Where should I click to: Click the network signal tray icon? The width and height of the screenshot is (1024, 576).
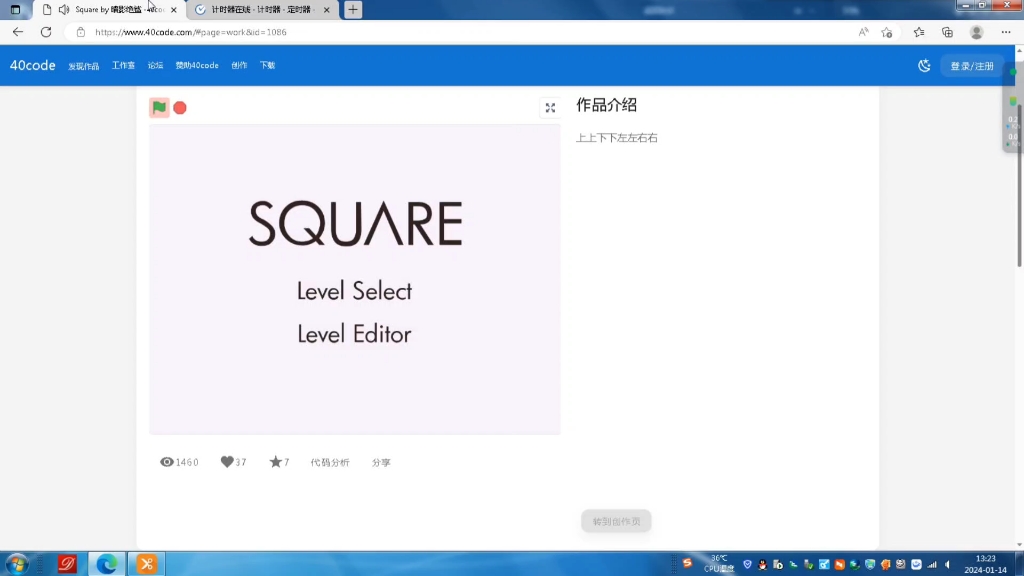tap(932, 564)
